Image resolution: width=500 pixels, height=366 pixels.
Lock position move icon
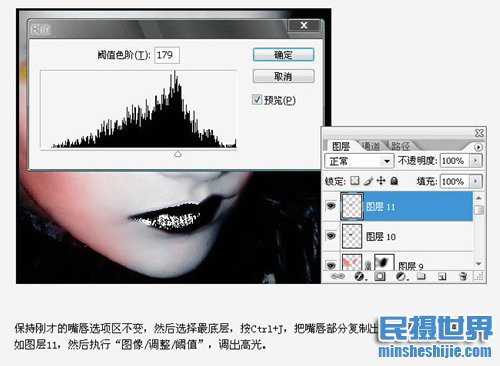[381, 181]
